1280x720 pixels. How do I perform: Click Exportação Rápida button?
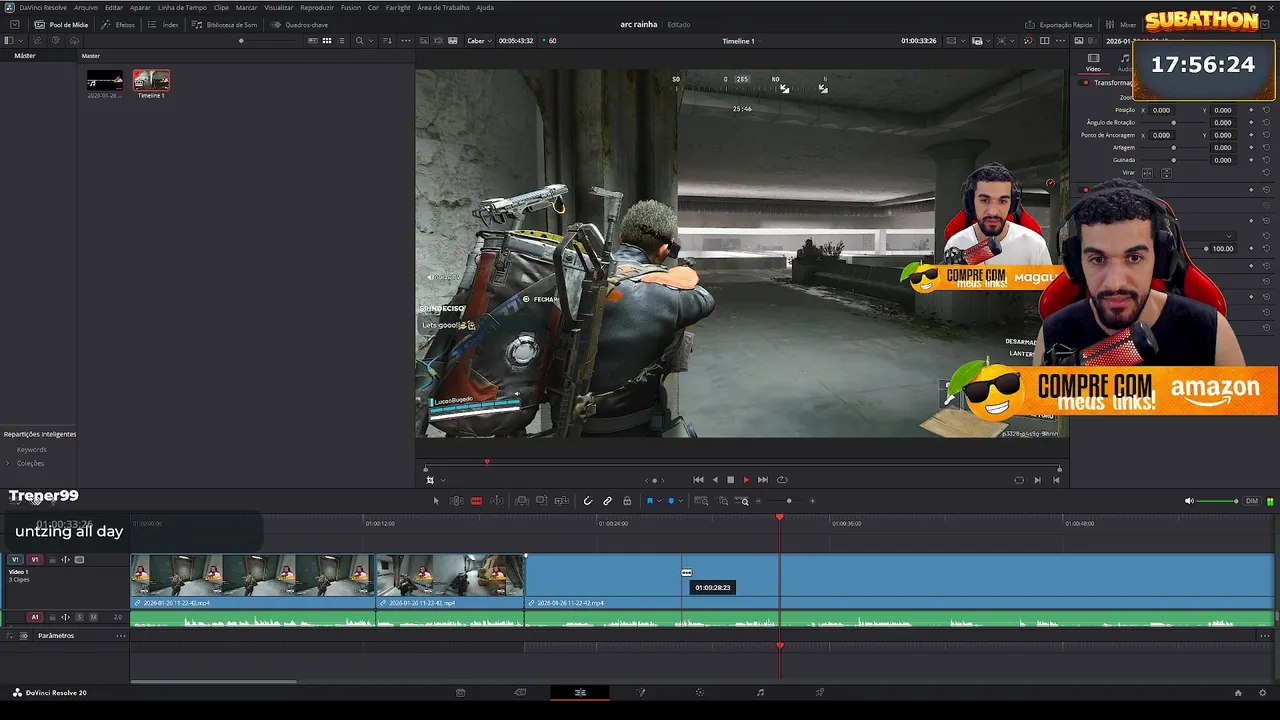1059,24
